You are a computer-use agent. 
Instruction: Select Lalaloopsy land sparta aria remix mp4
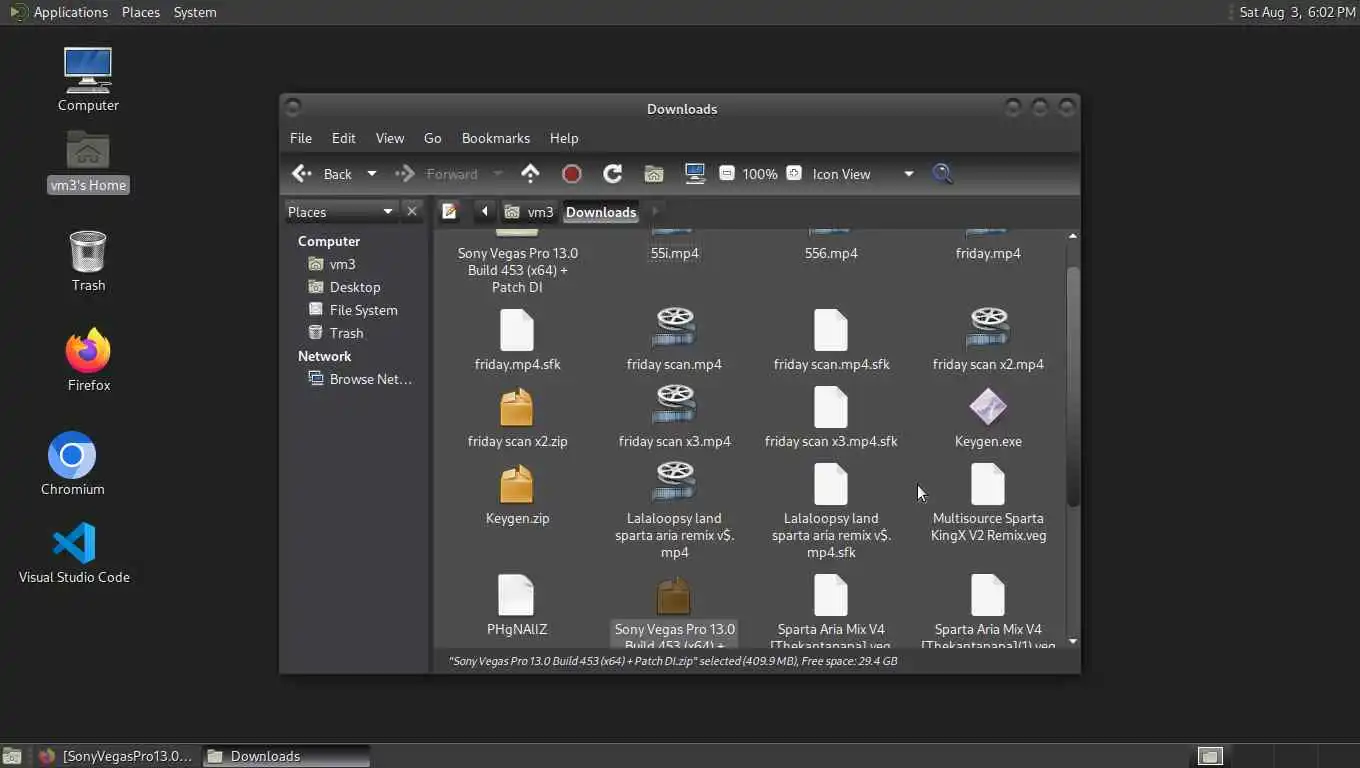[674, 484]
